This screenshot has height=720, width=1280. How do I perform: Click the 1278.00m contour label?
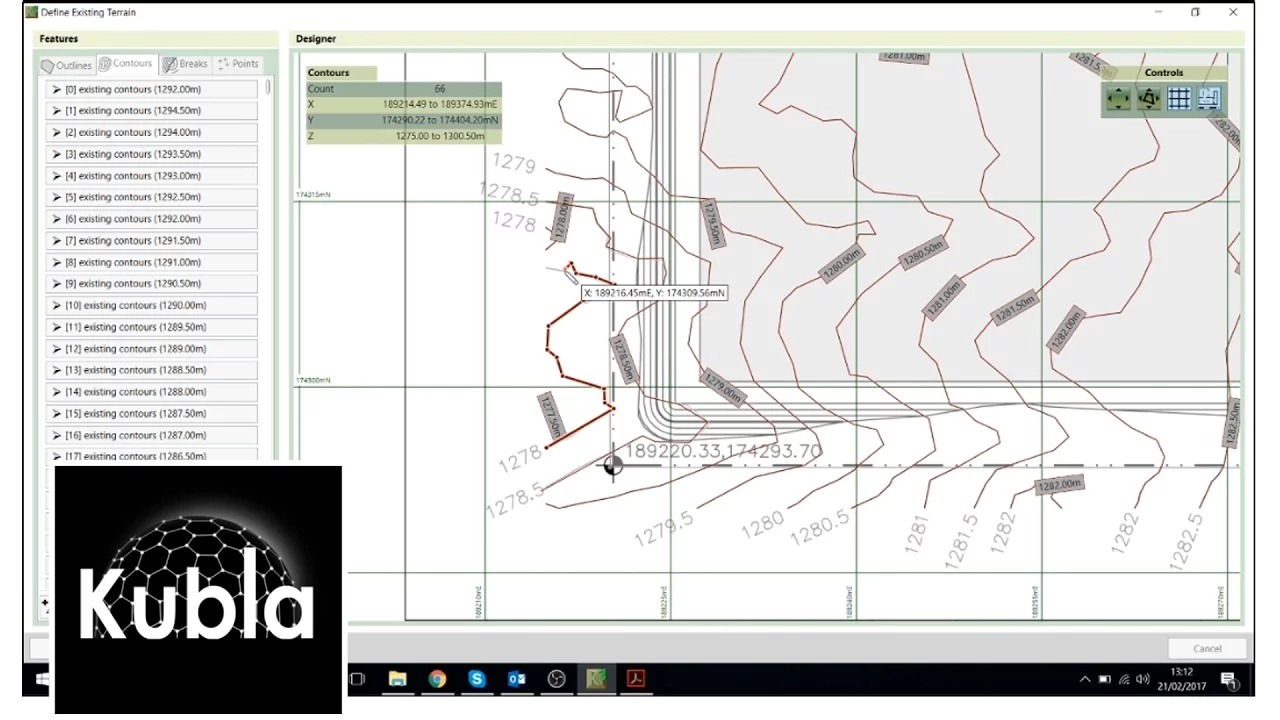pos(562,216)
